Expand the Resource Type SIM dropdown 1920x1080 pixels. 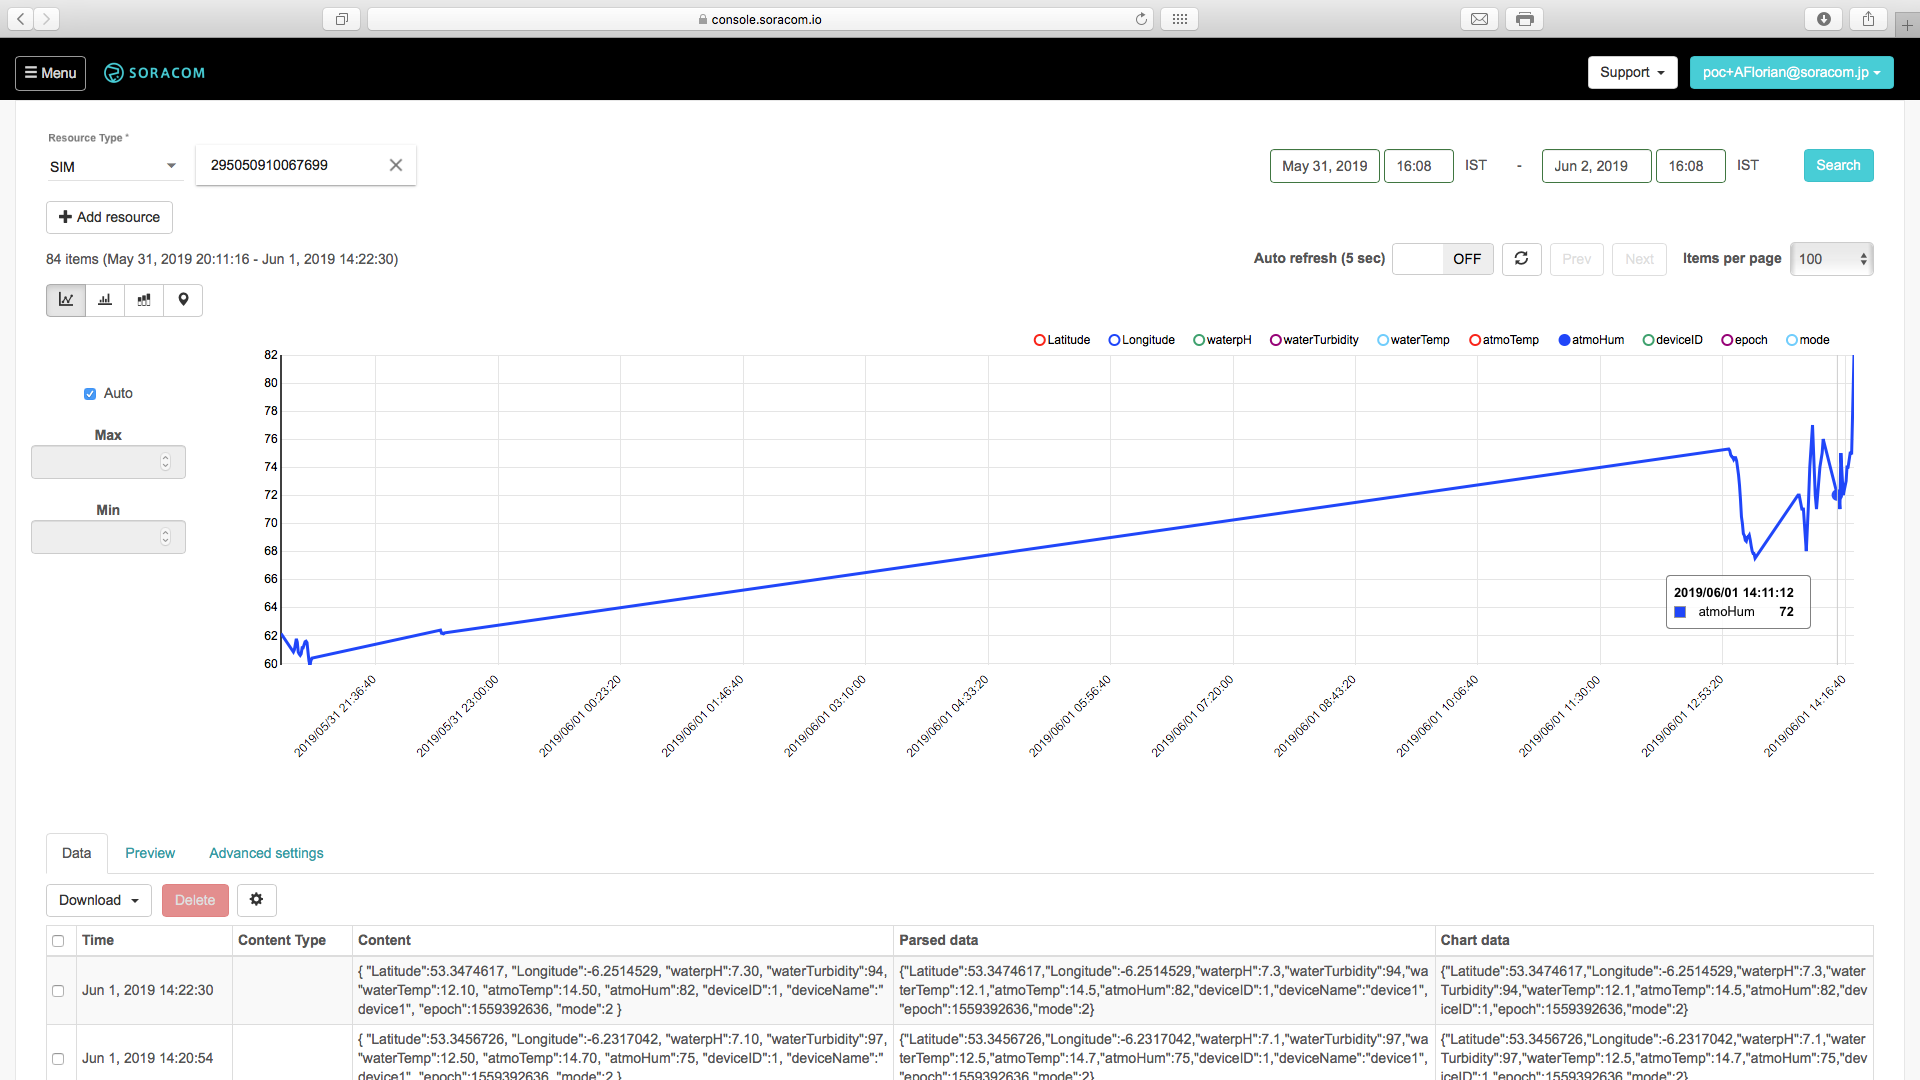coord(112,167)
